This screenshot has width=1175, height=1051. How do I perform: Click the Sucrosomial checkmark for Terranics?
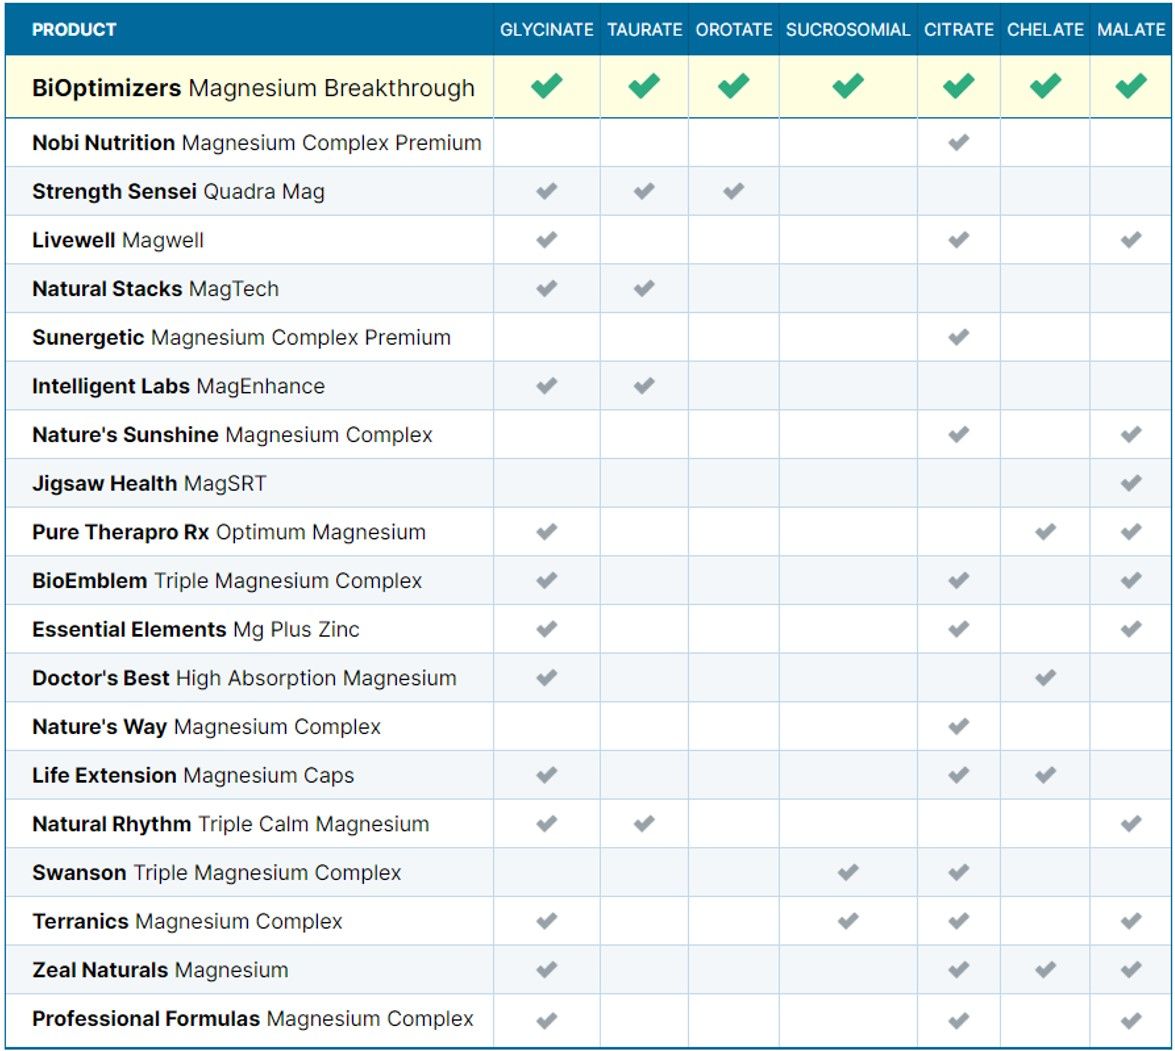pyautogui.click(x=848, y=921)
